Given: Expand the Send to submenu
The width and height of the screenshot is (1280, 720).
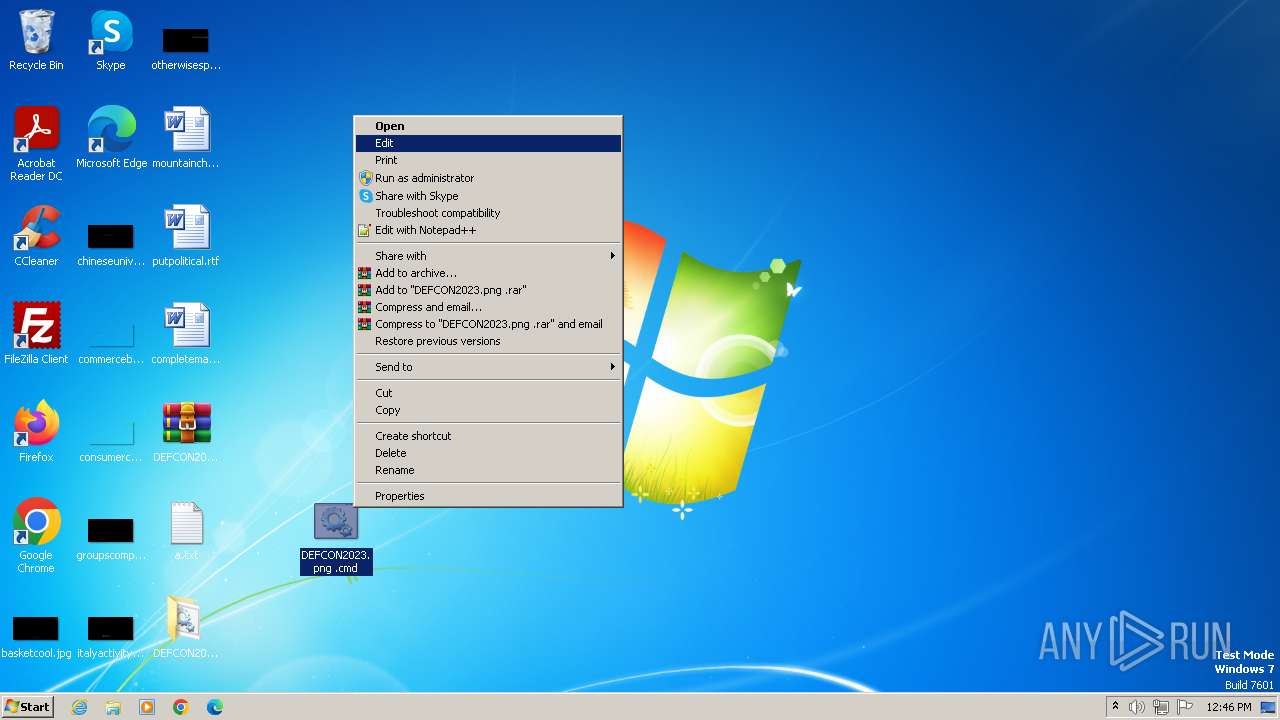Looking at the screenshot, I should tap(488, 367).
